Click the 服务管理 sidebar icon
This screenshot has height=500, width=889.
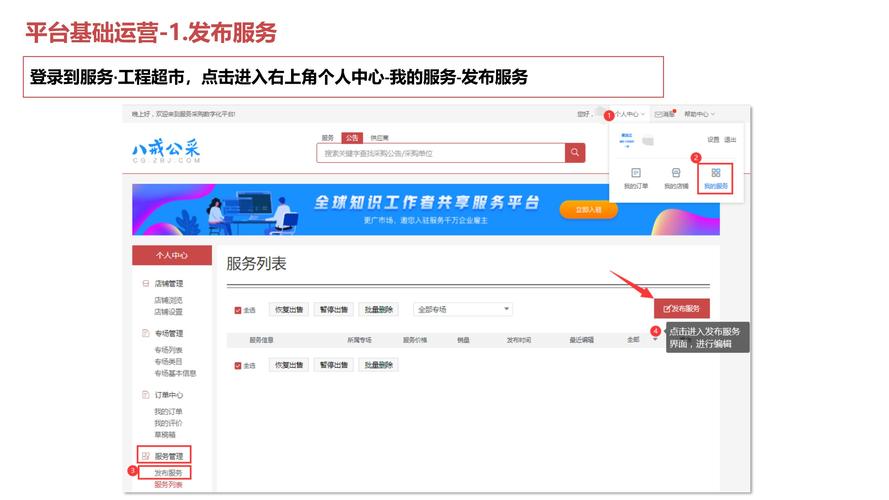pos(146,456)
